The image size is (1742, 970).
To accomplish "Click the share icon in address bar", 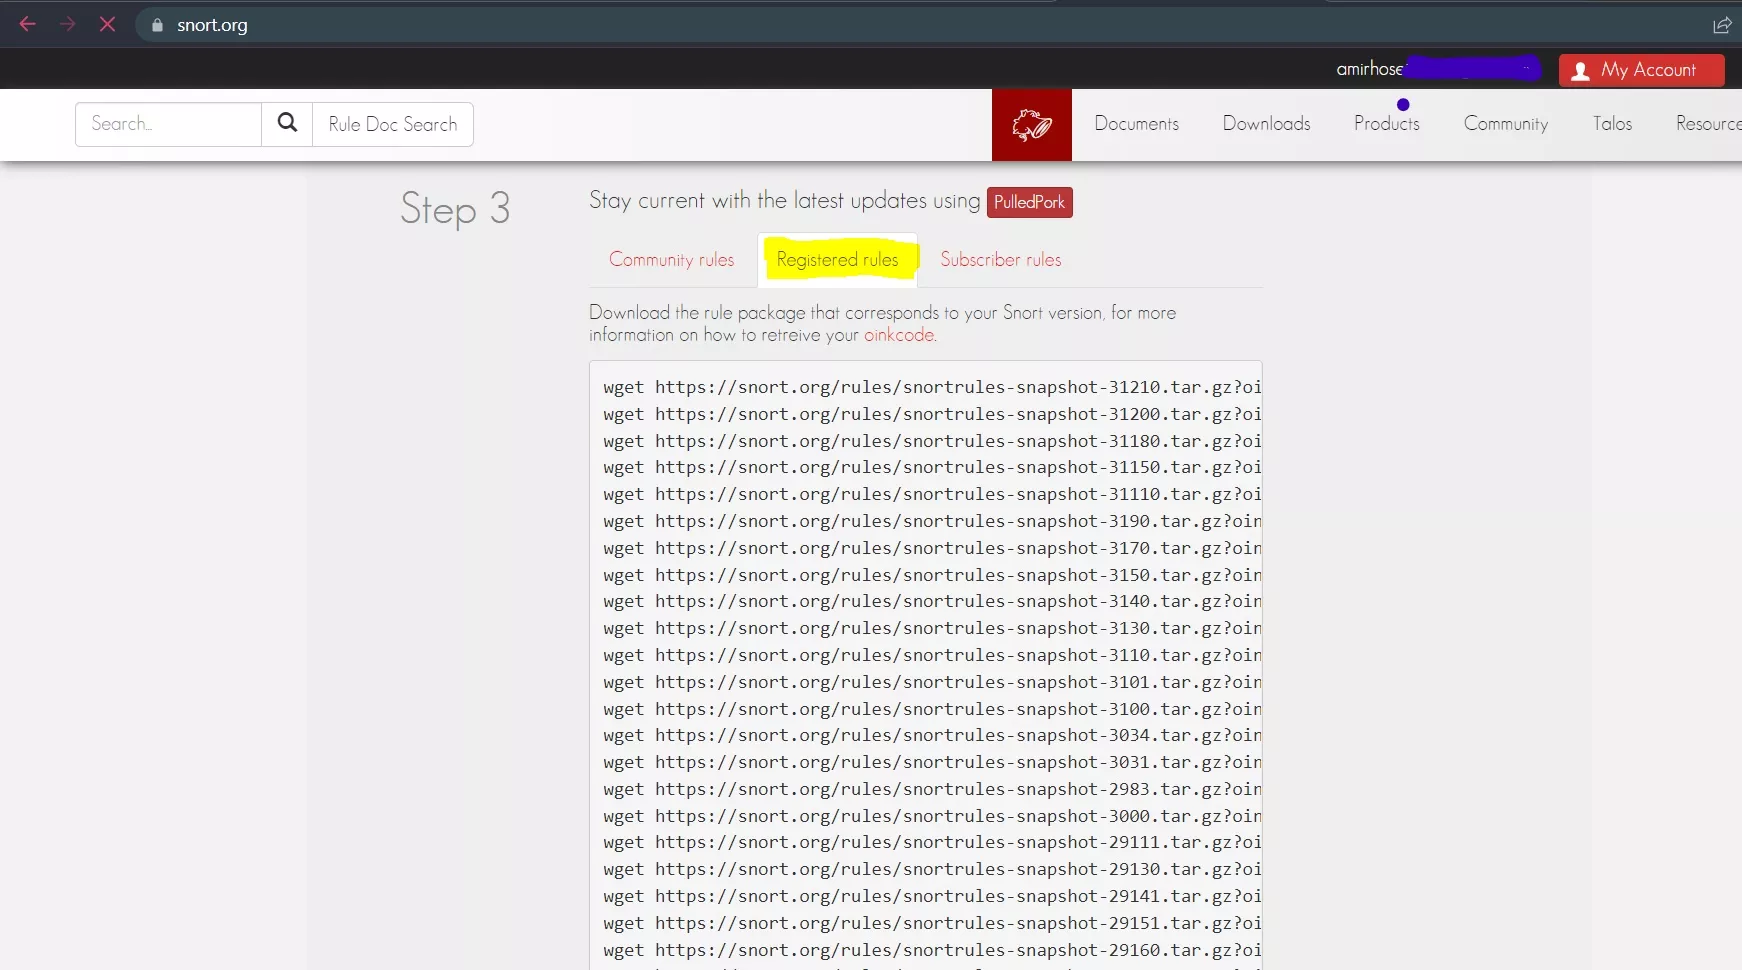I will point(1722,25).
